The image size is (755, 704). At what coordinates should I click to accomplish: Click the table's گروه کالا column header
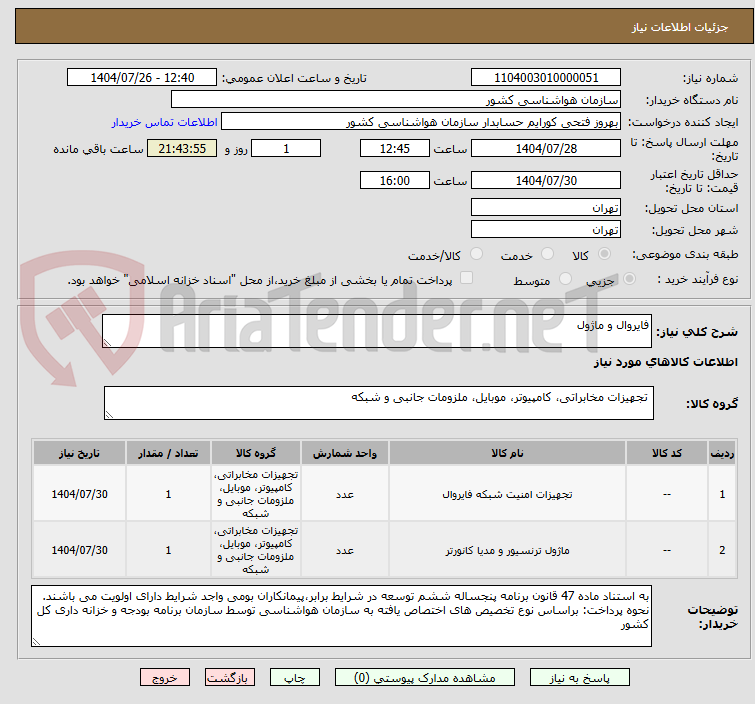point(256,453)
